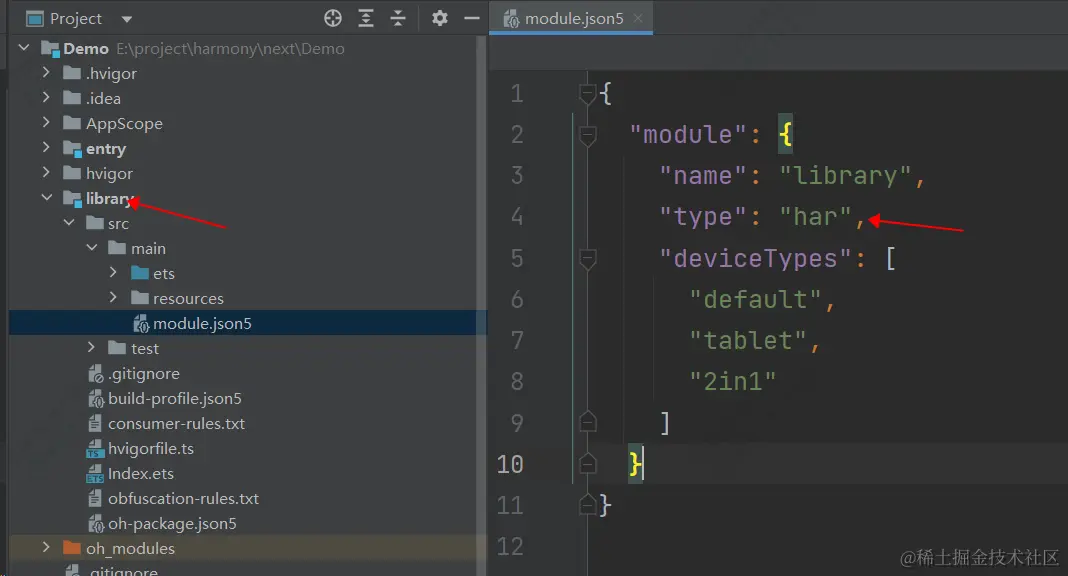Click the entry module folder icon
The width and height of the screenshot is (1068, 576).
tap(72, 148)
